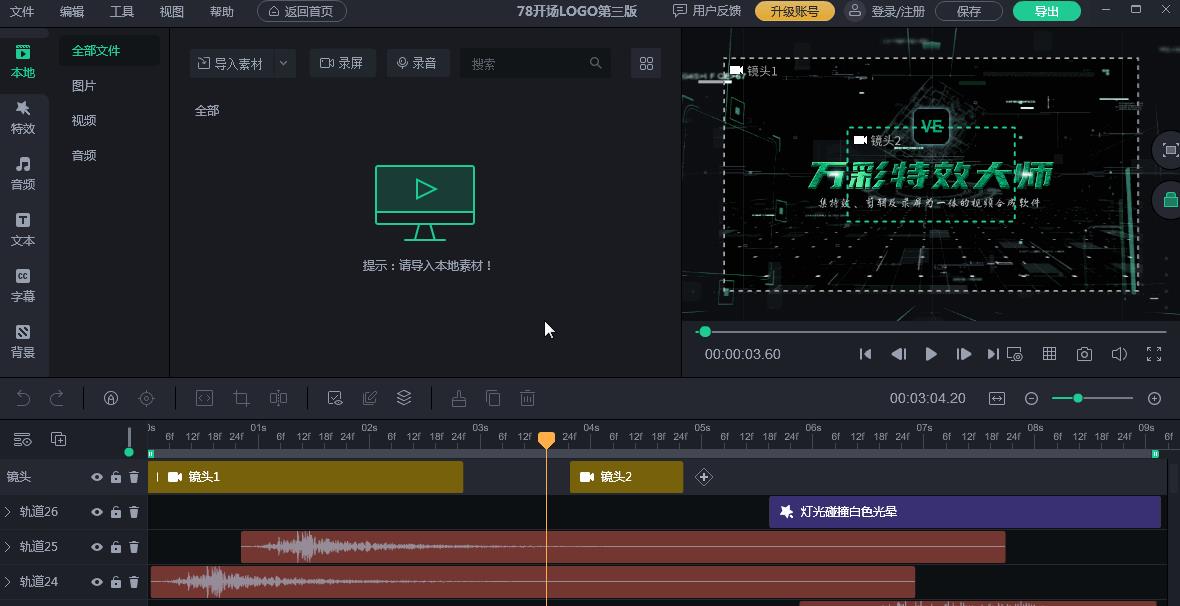Click the target locate icon in toolbar
Viewport: 1180px width, 606px height.
[x=147, y=398]
